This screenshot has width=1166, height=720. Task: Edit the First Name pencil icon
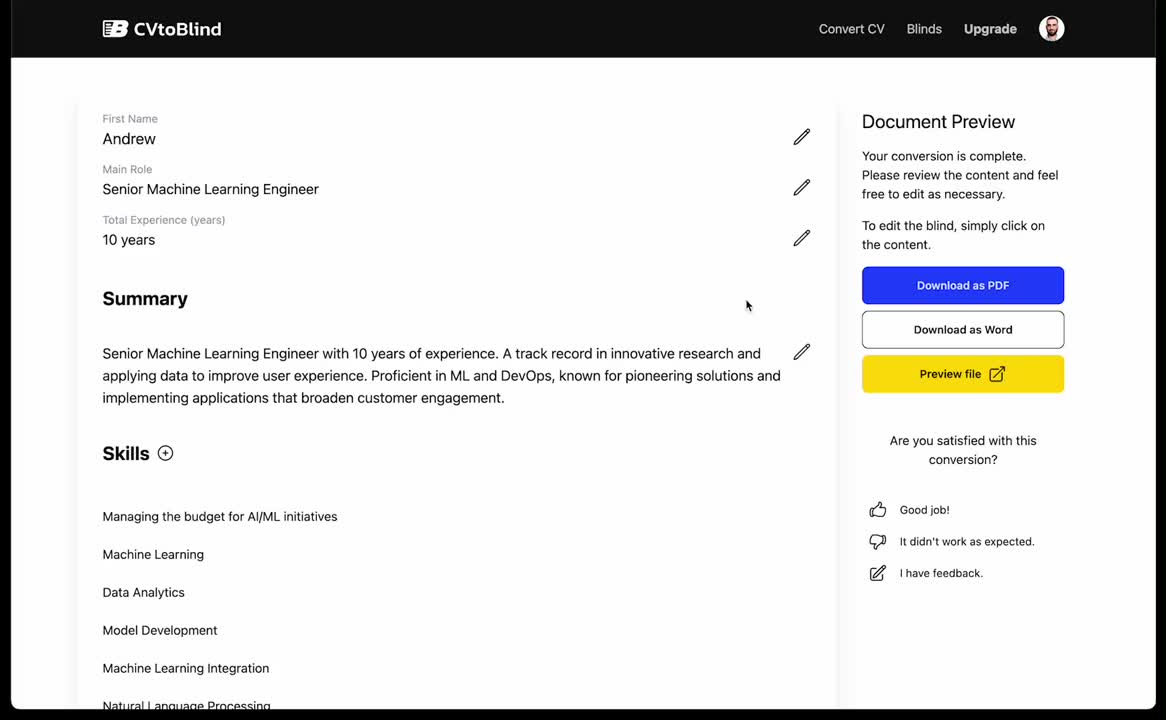point(801,137)
